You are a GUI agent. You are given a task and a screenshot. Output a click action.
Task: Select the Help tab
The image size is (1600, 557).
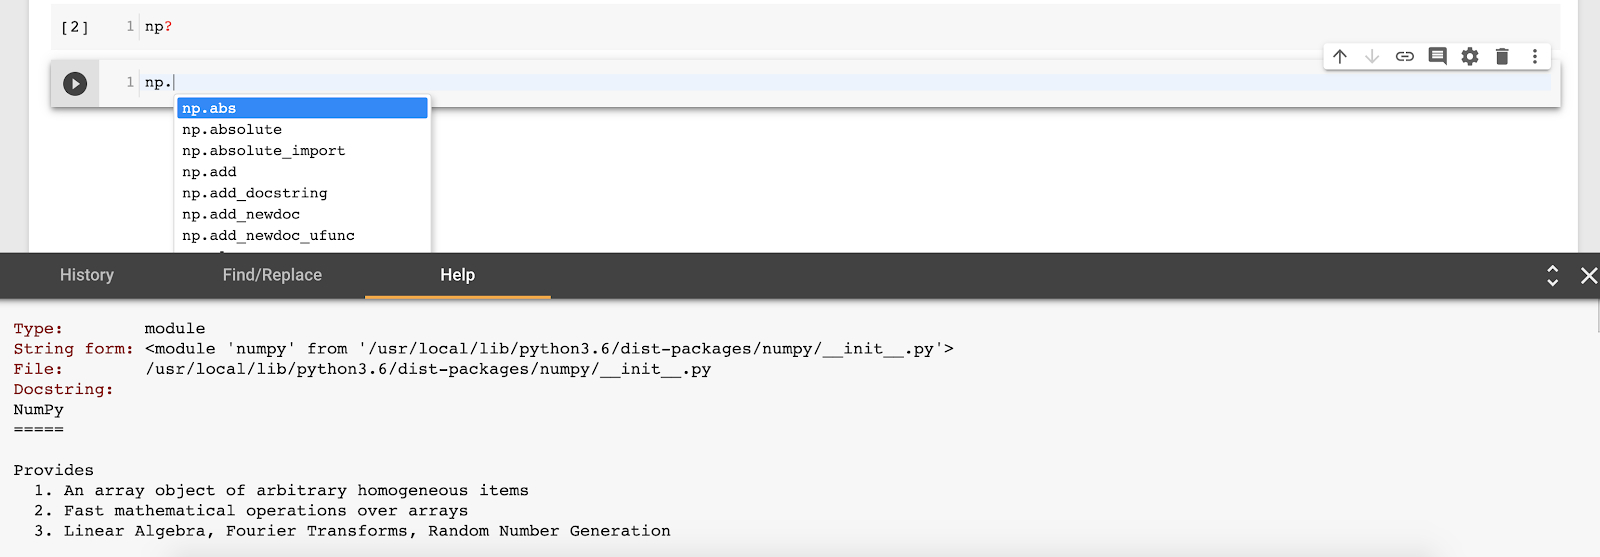(x=458, y=275)
